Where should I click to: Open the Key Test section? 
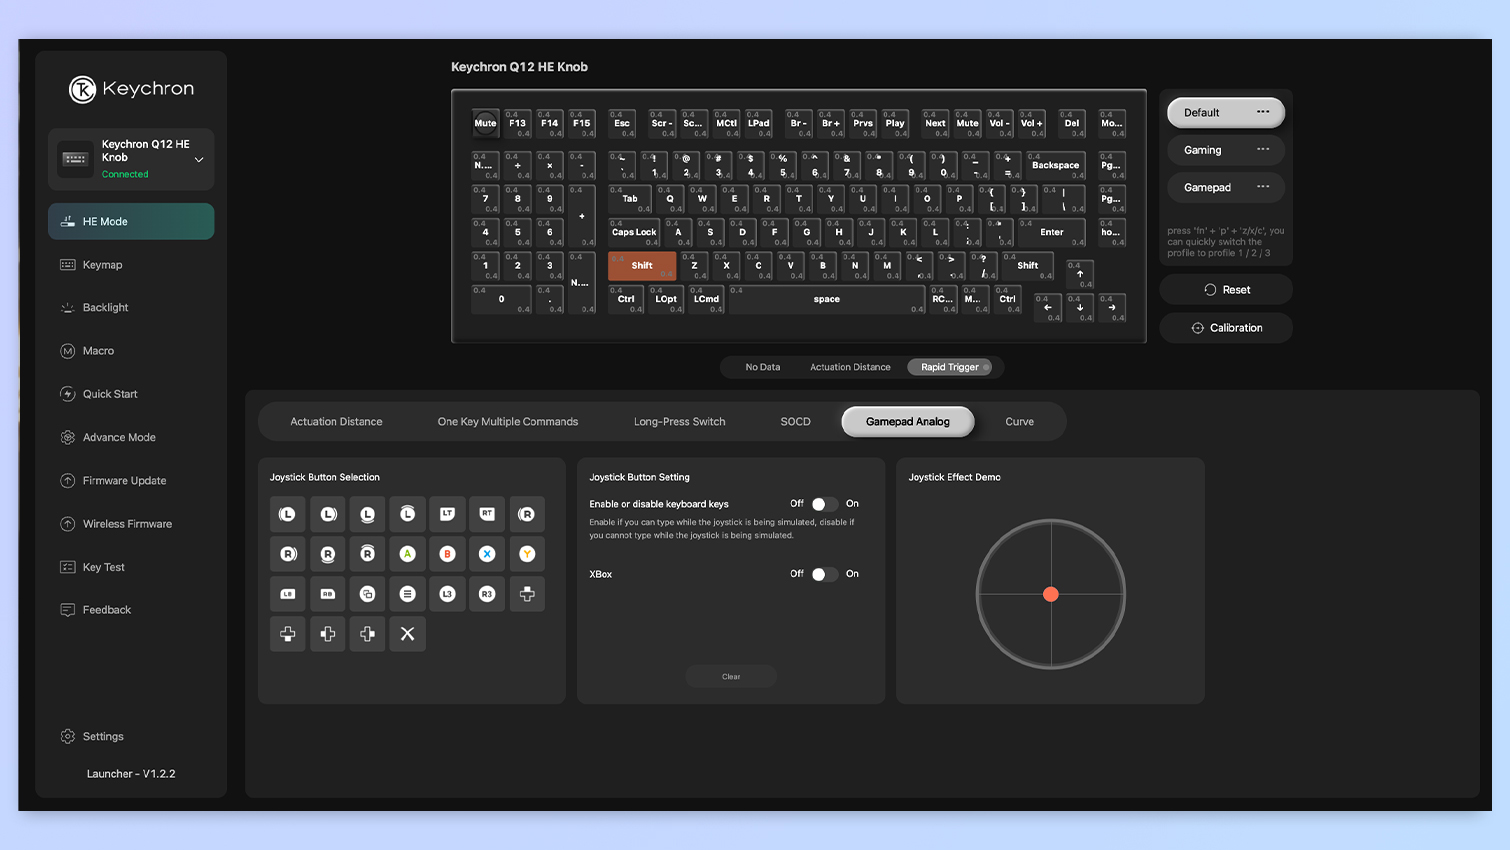(x=103, y=567)
